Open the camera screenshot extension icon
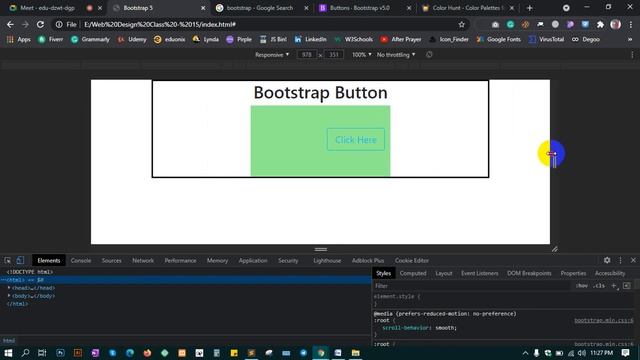640x360 pixels. point(495,24)
